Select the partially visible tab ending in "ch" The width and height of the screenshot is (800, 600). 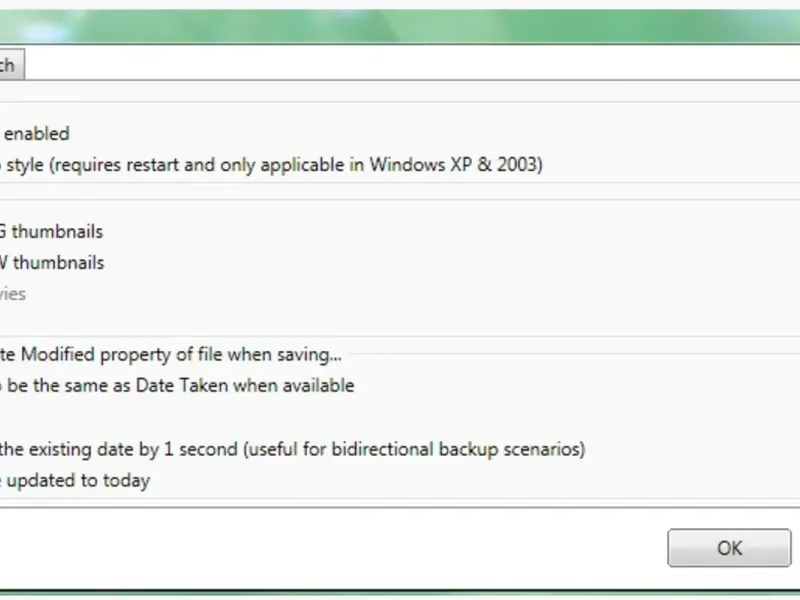pos(9,66)
